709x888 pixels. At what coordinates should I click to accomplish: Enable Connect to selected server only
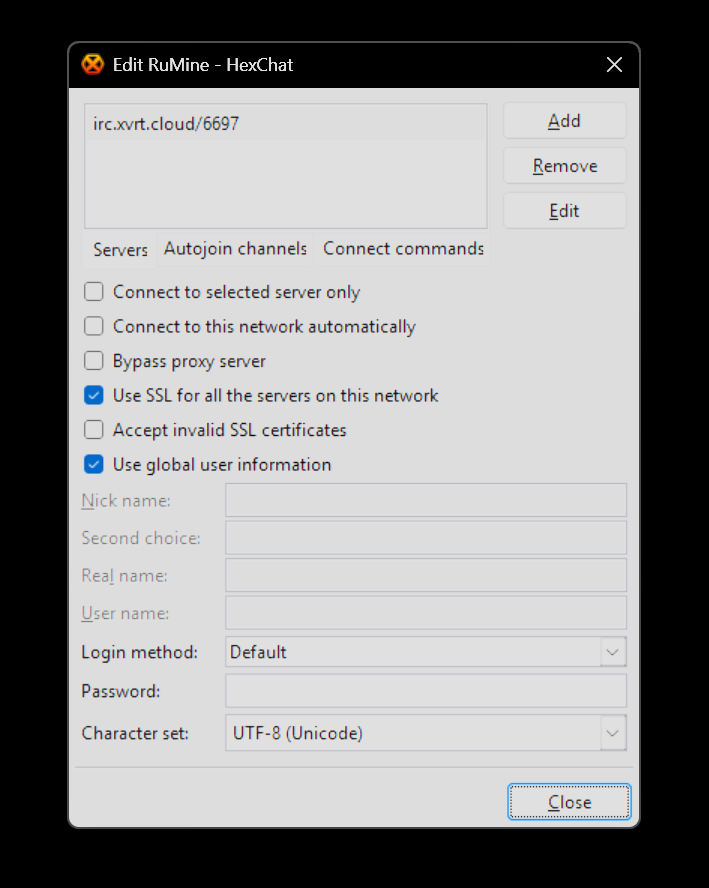pos(94,292)
